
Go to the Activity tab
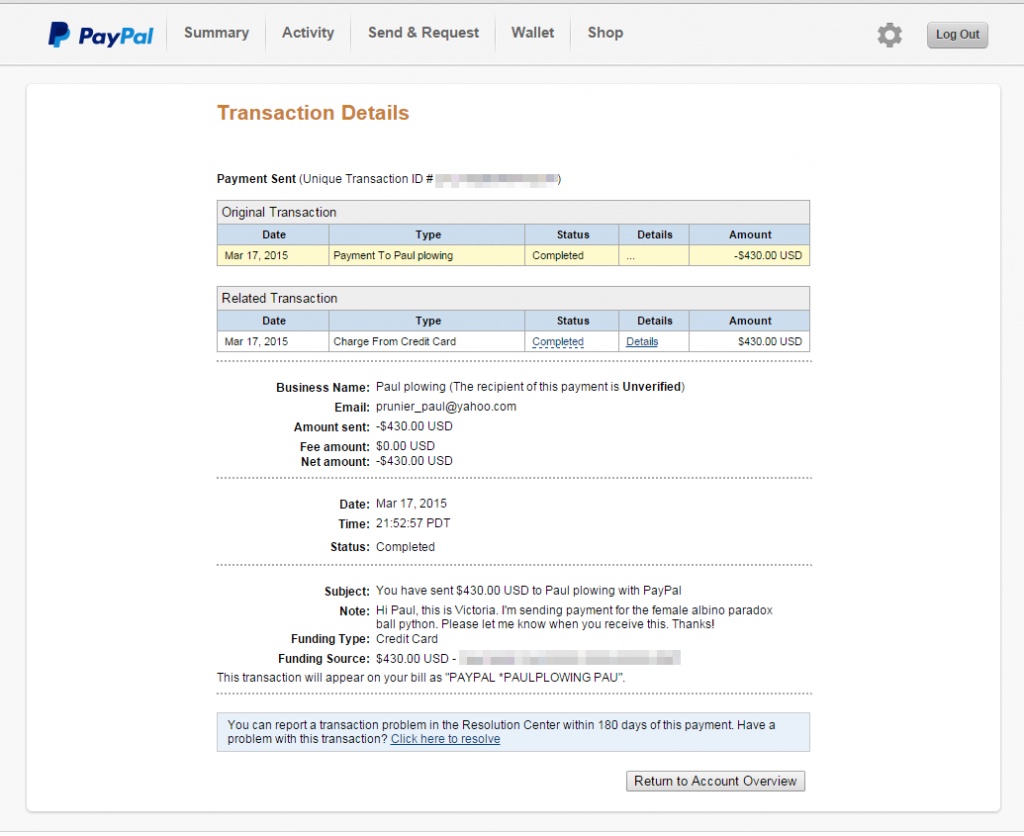coord(308,33)
